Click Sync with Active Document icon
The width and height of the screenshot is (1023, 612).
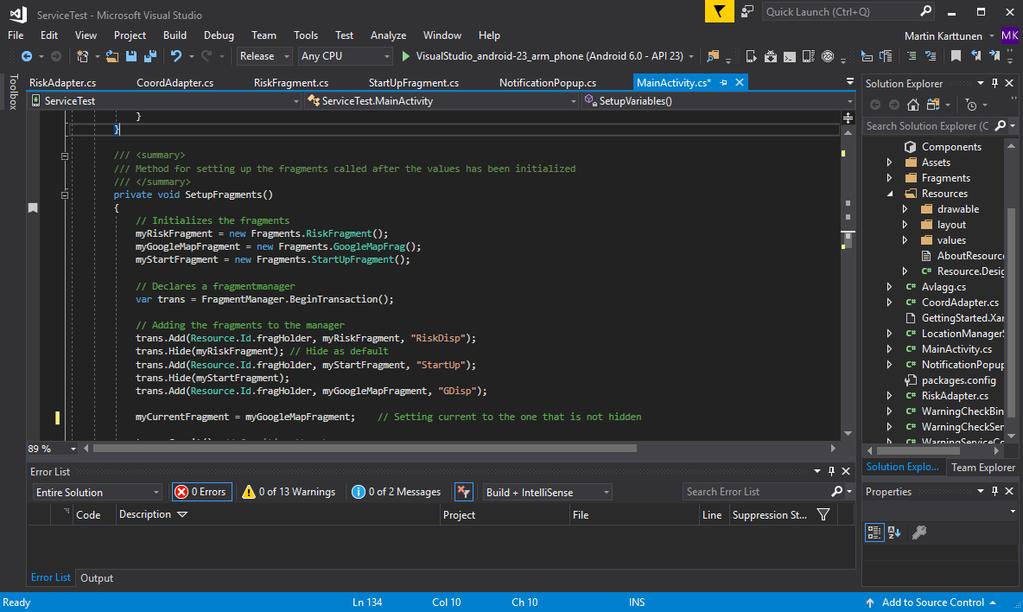click(x=933, y=104)
